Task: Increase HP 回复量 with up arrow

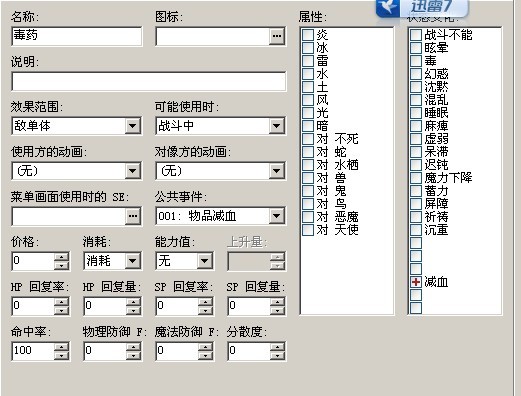Action: point(133,302)
